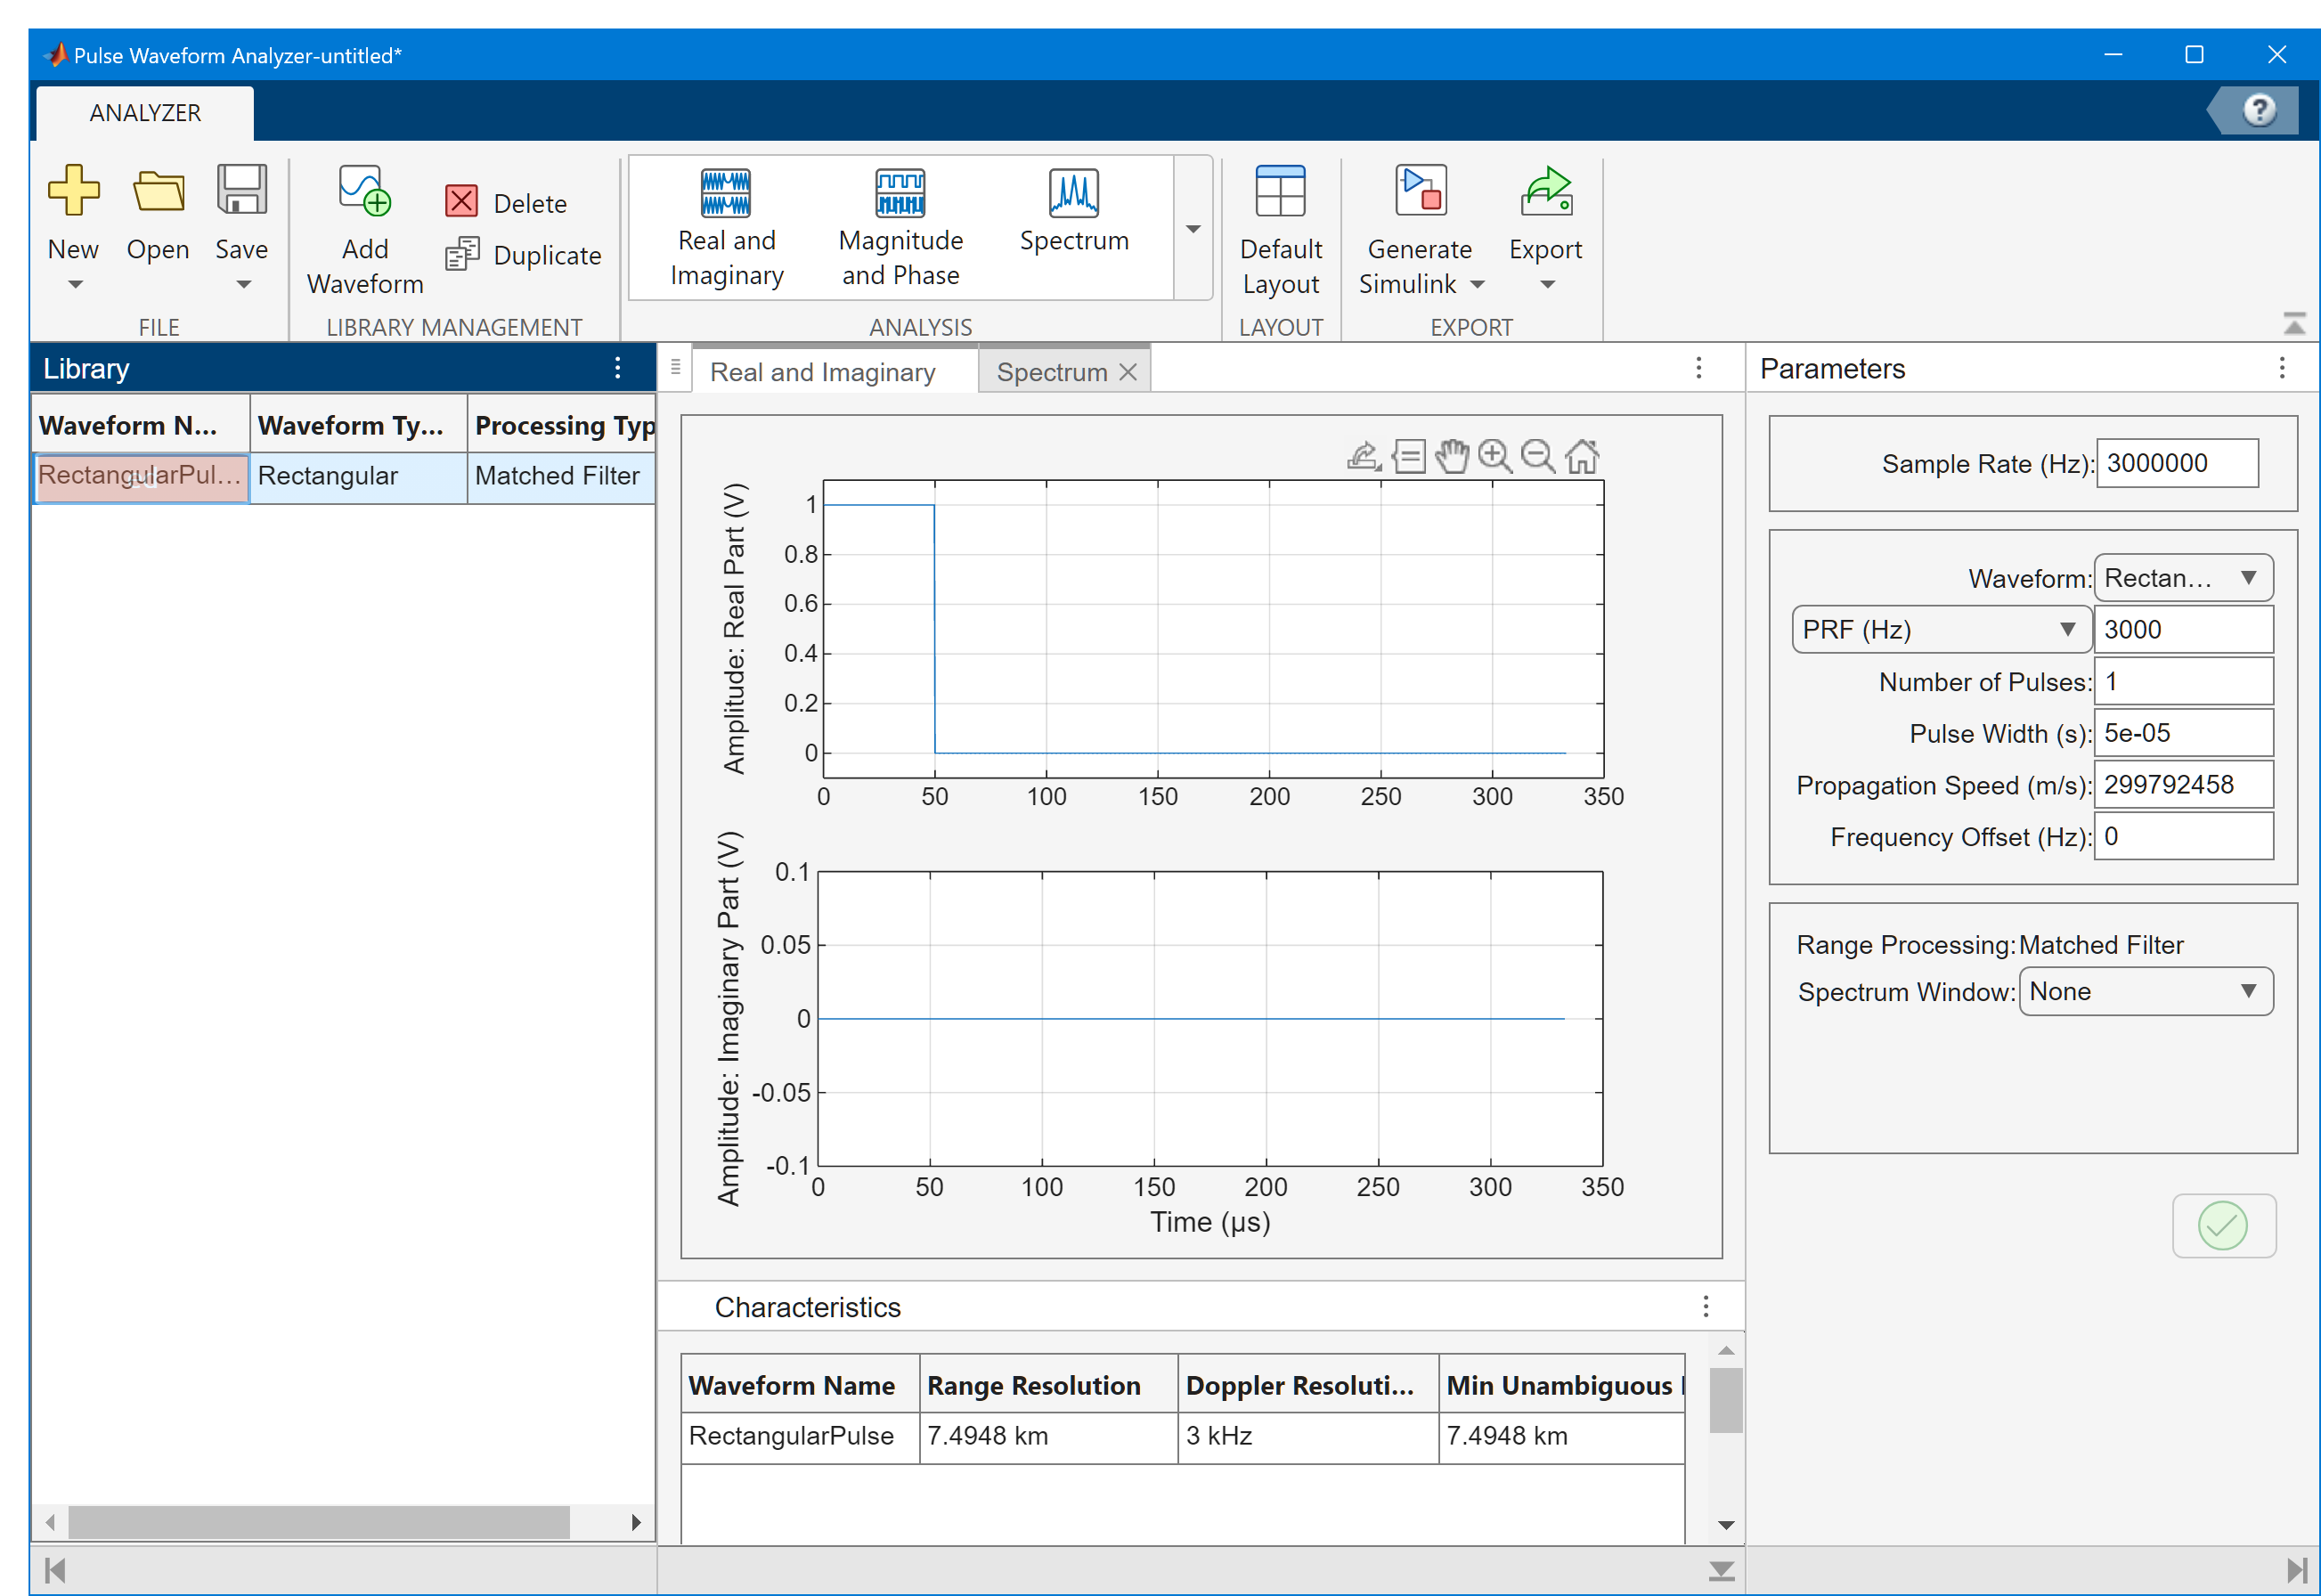Open the help question mark button

[2259, 110]
